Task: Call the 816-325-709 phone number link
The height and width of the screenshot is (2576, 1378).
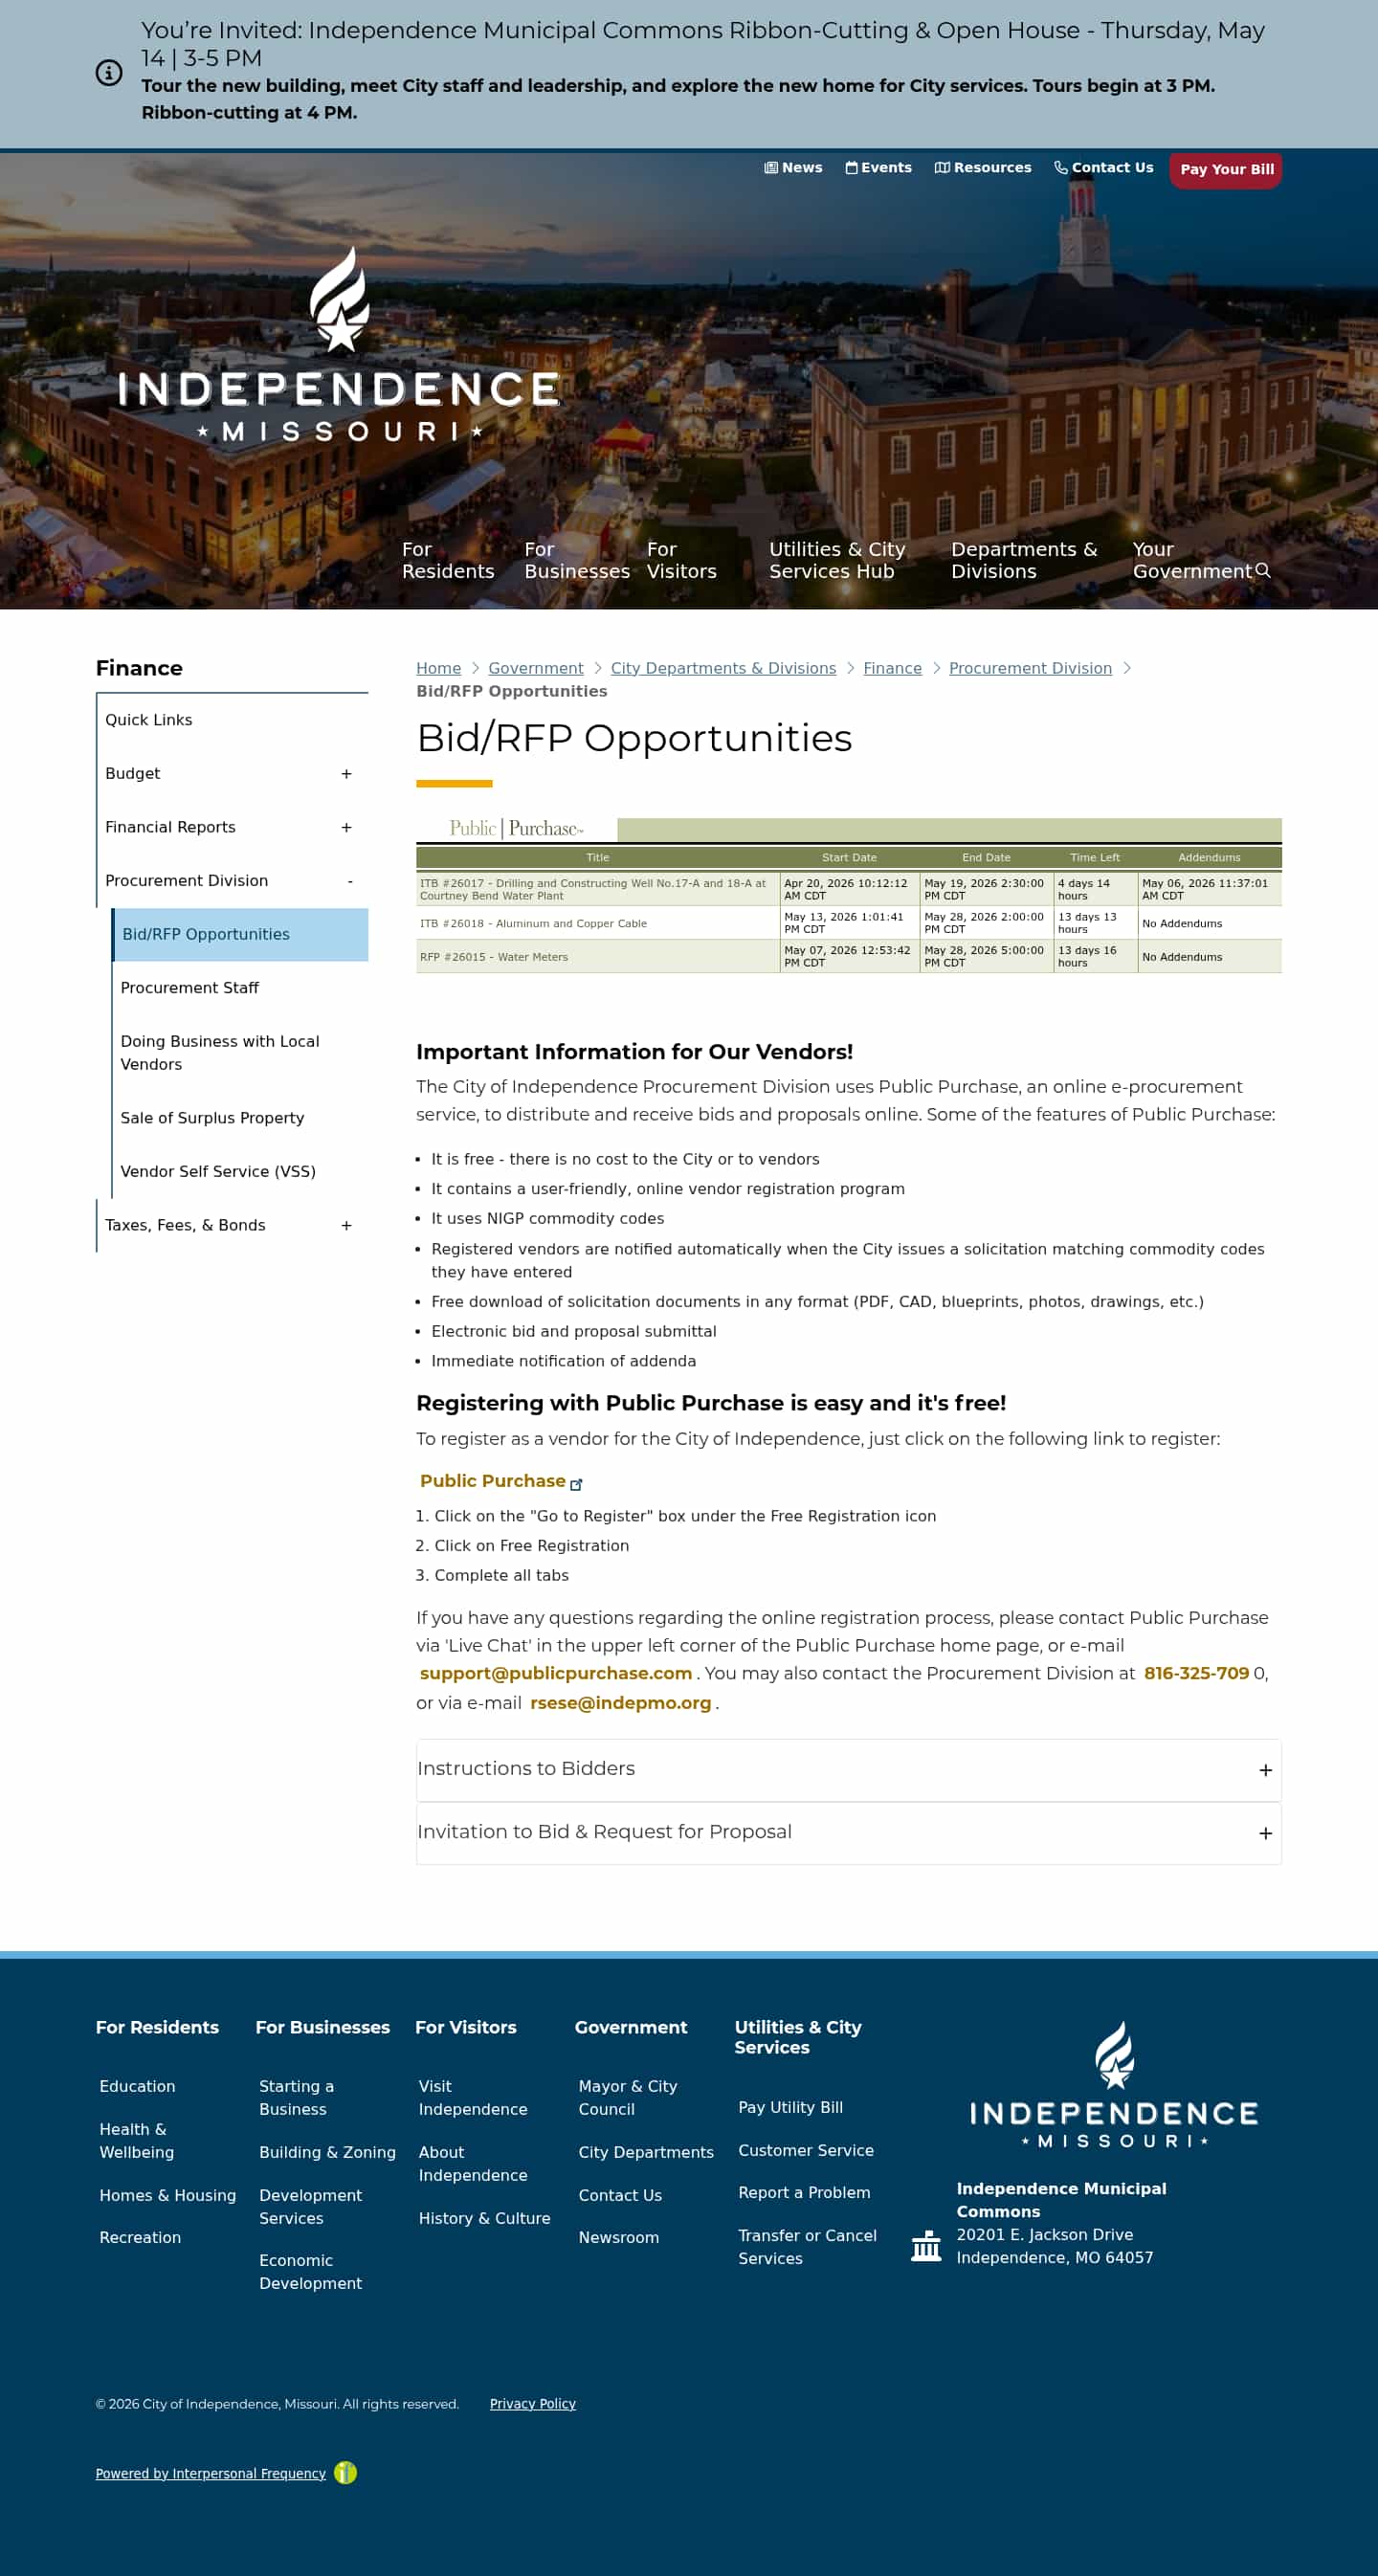Action: pos(1196,1674)
